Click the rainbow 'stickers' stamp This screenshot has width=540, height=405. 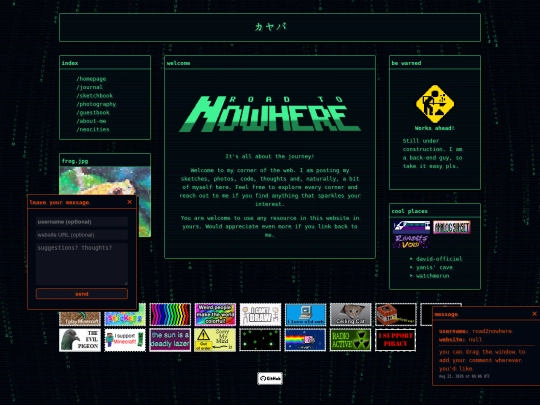(x=125, y=315)
